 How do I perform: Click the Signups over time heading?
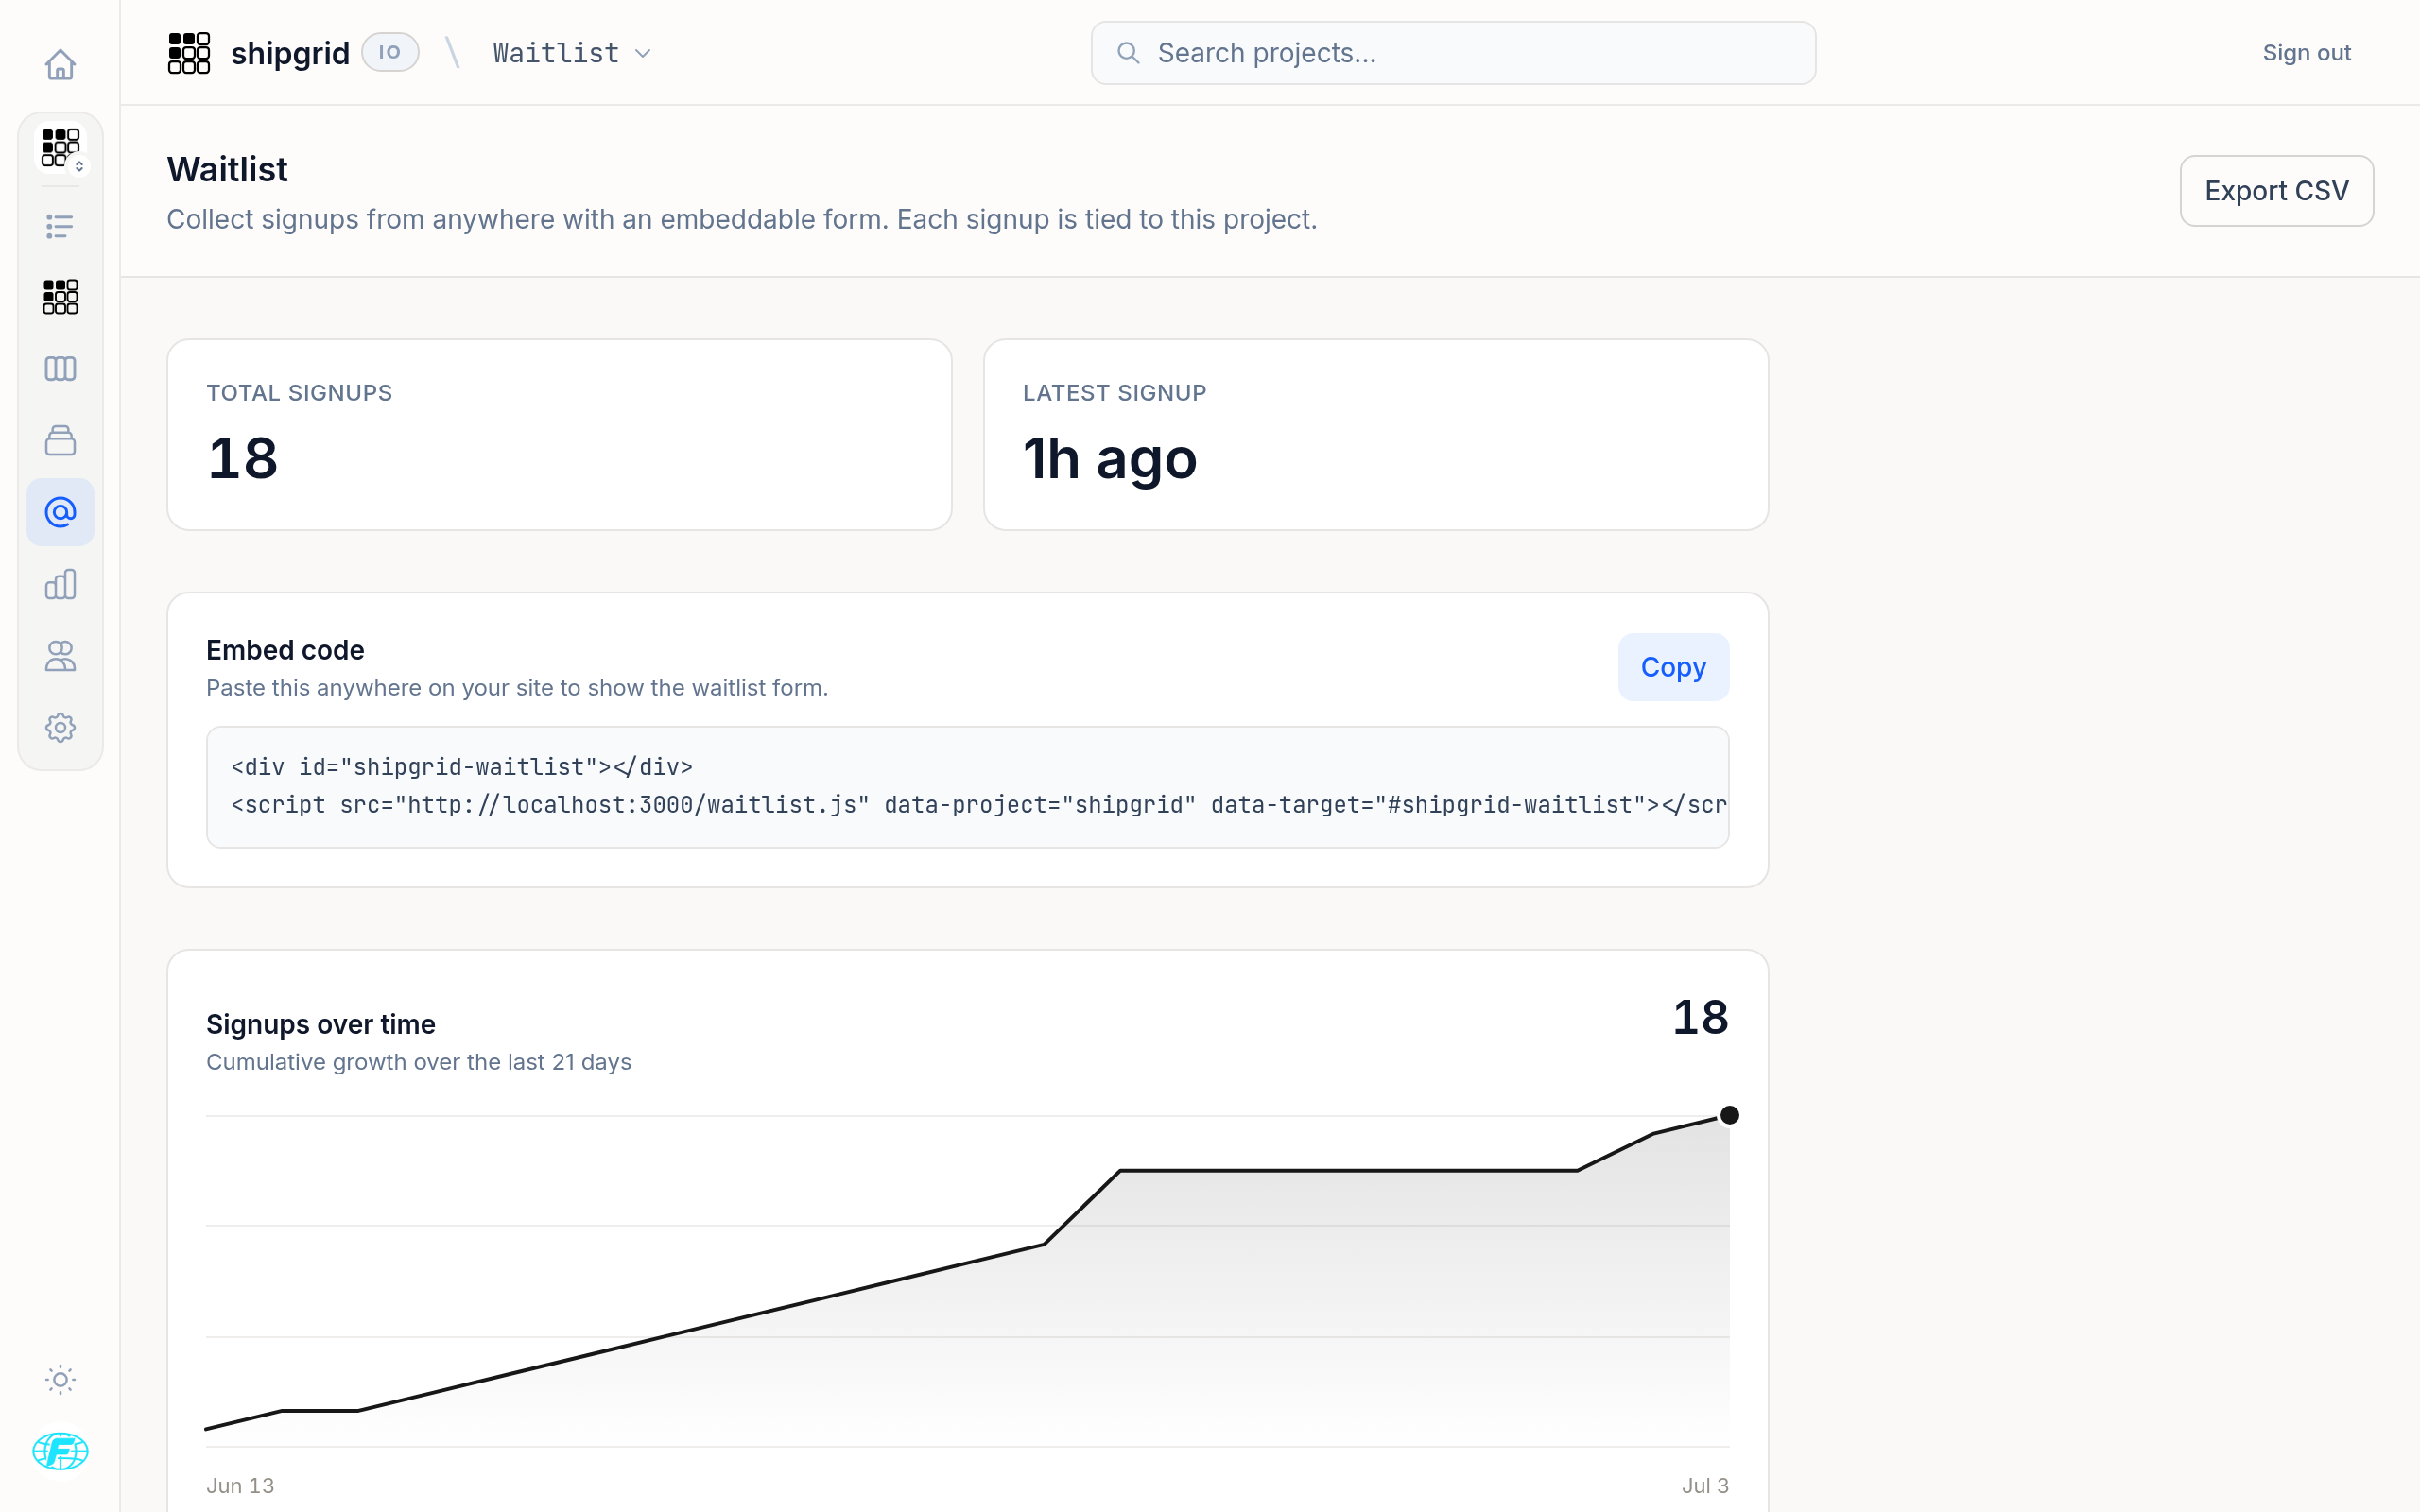click(321, 1024)
